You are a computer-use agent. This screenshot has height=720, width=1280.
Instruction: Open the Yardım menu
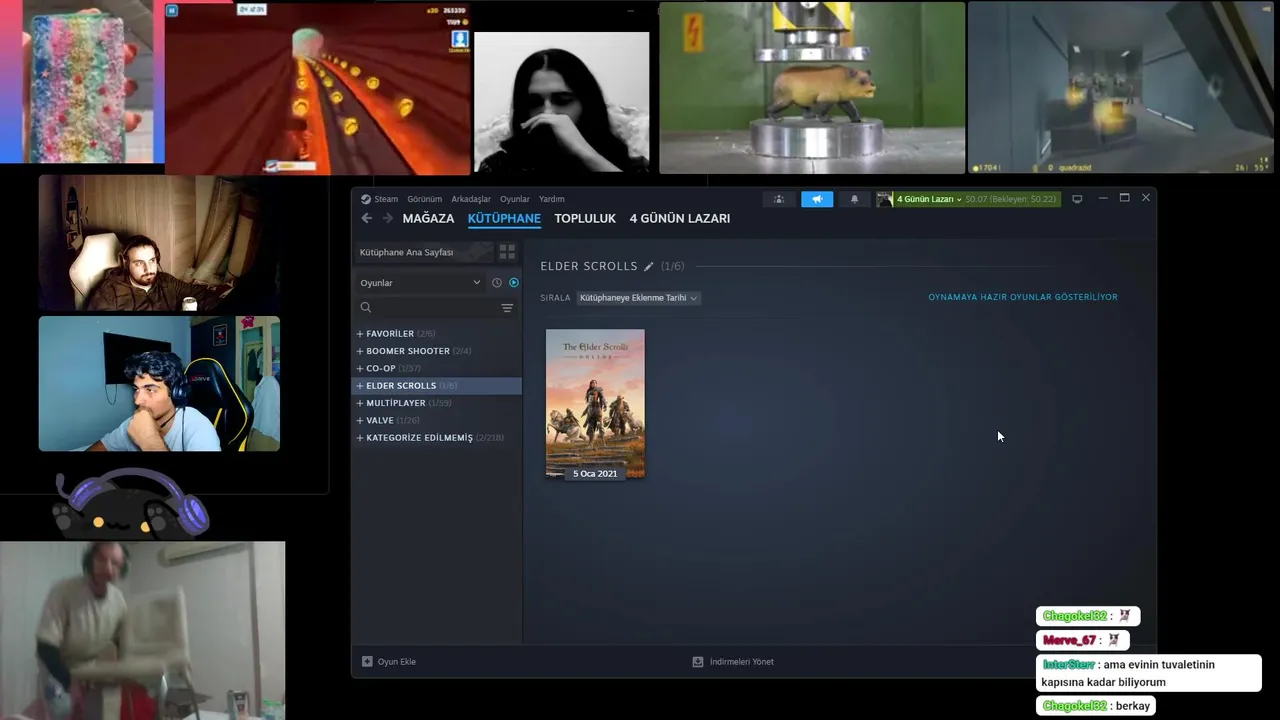click(x=552, y=199)
